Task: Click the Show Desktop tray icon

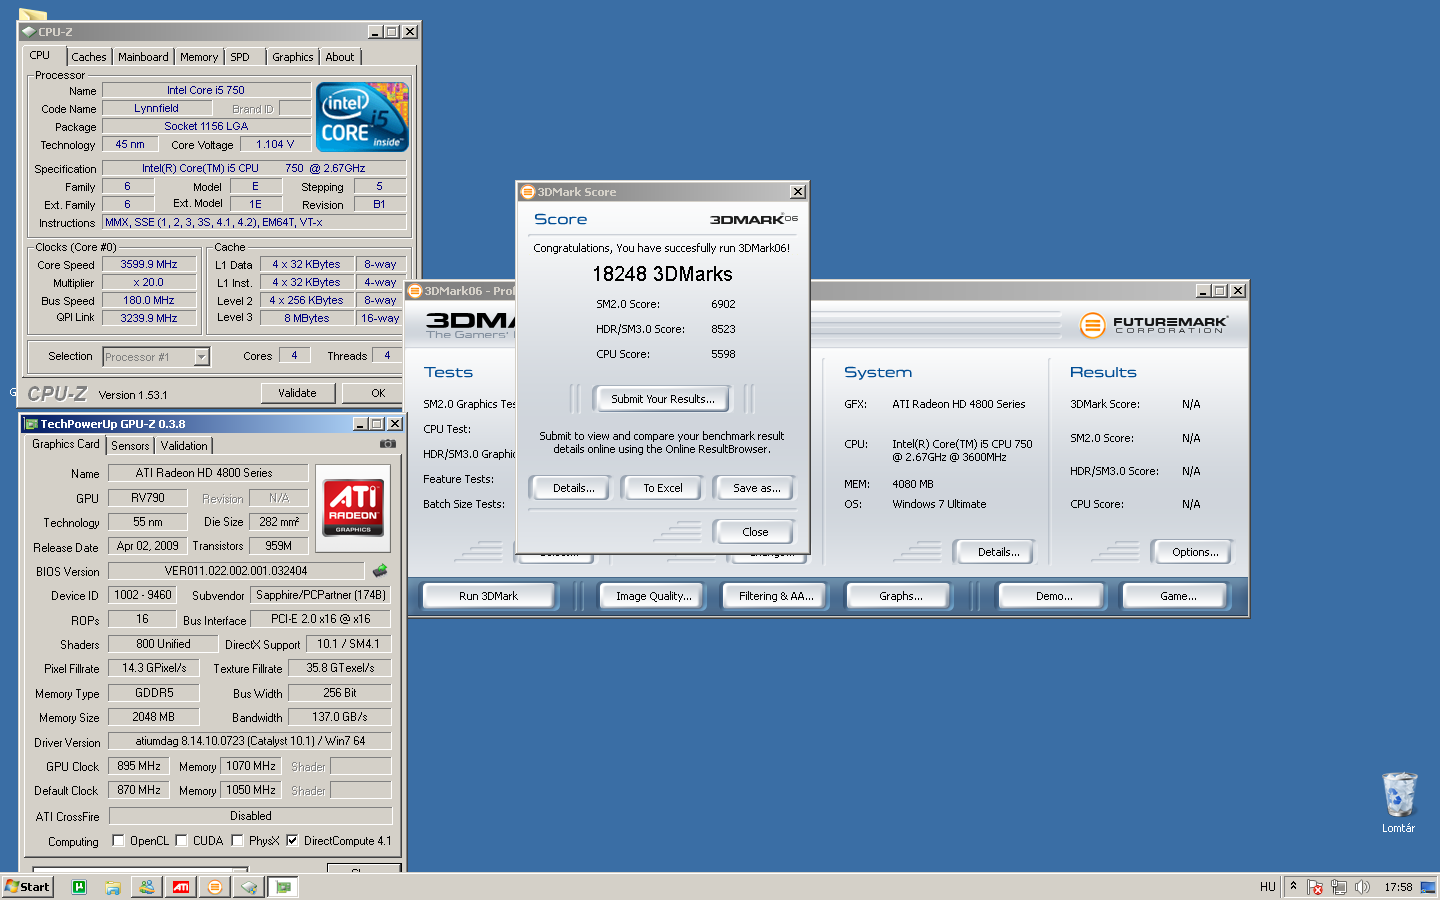Action: (x=1428, y=887)
